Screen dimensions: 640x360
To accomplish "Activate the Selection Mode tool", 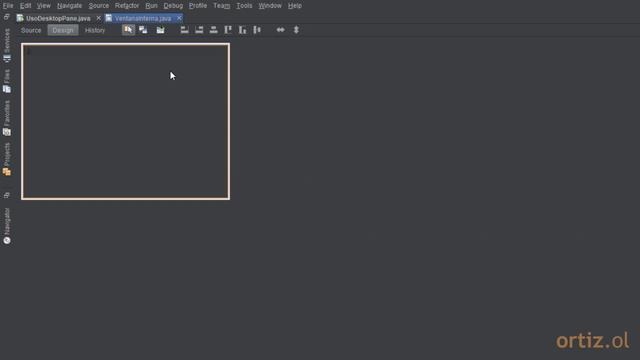I will pos(128,30).
